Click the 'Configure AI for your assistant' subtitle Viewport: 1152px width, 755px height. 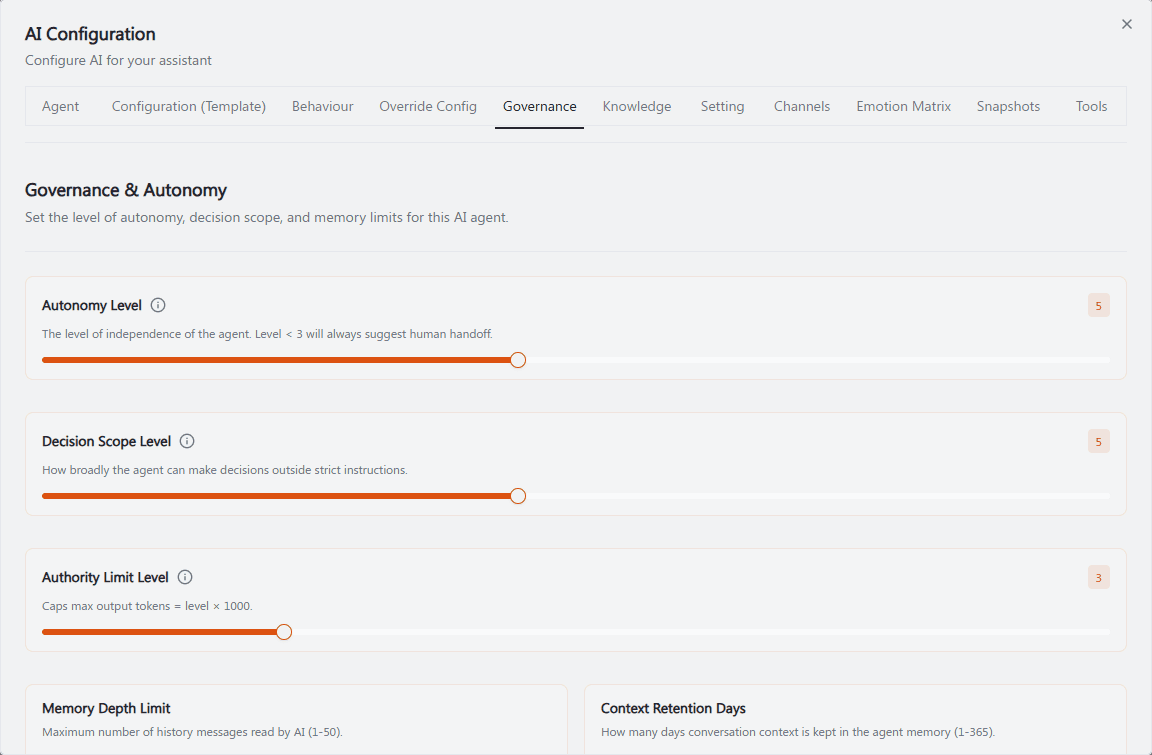point(118,60)
